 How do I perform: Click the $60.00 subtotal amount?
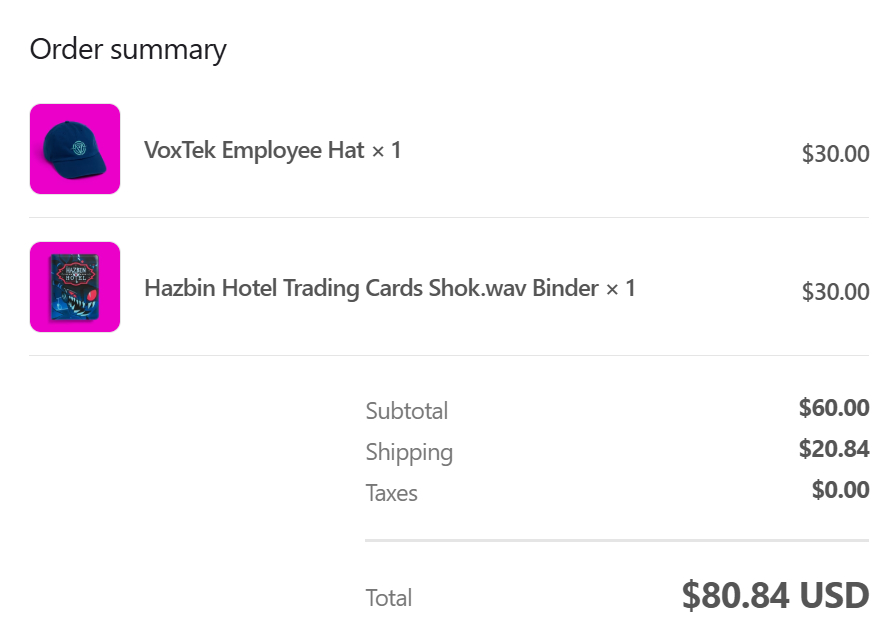click(834, 408)
